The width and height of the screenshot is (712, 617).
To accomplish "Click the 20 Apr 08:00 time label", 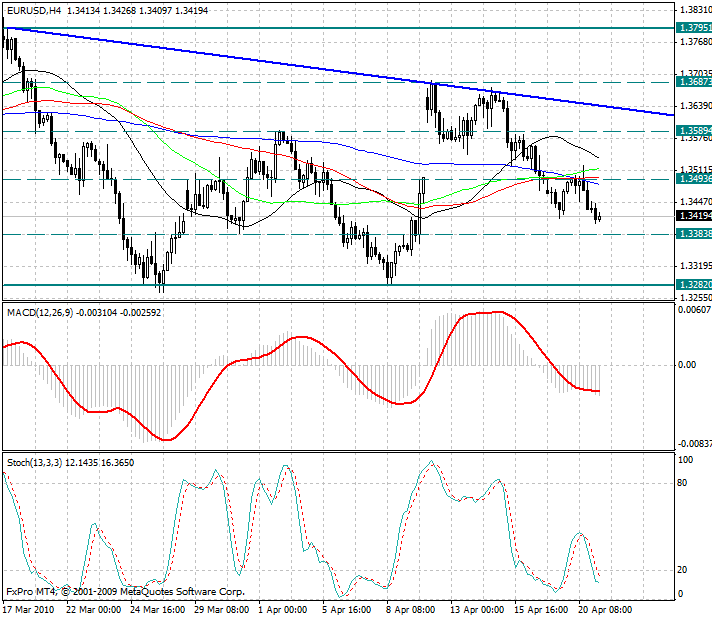I will [605, 609].
